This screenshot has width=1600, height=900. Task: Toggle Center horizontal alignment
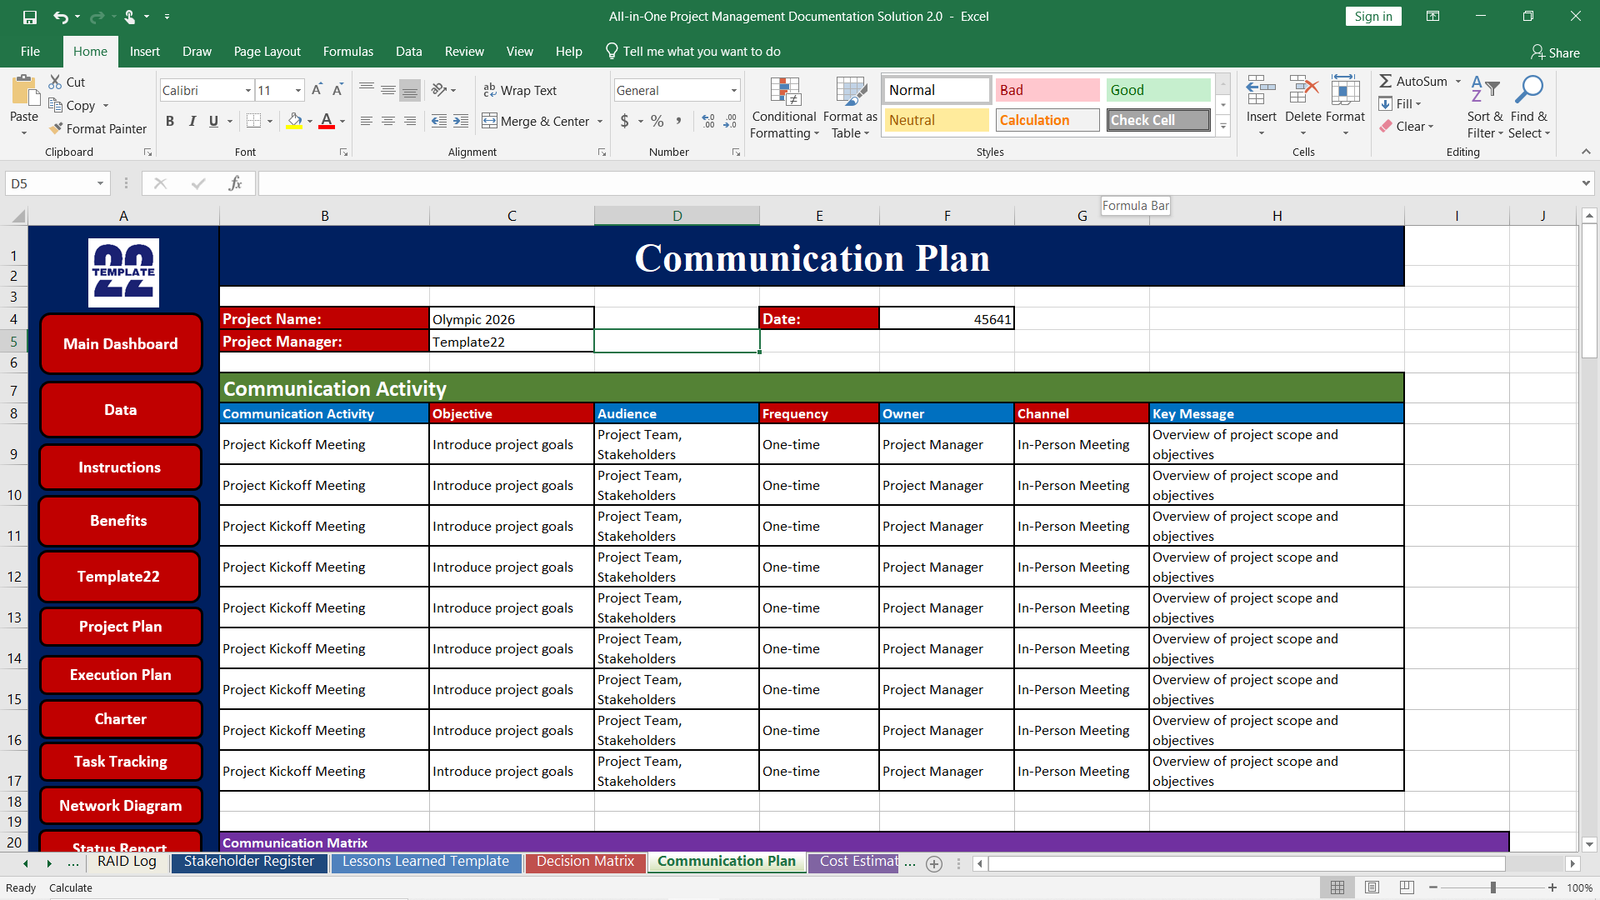click(x=388, y=121)
